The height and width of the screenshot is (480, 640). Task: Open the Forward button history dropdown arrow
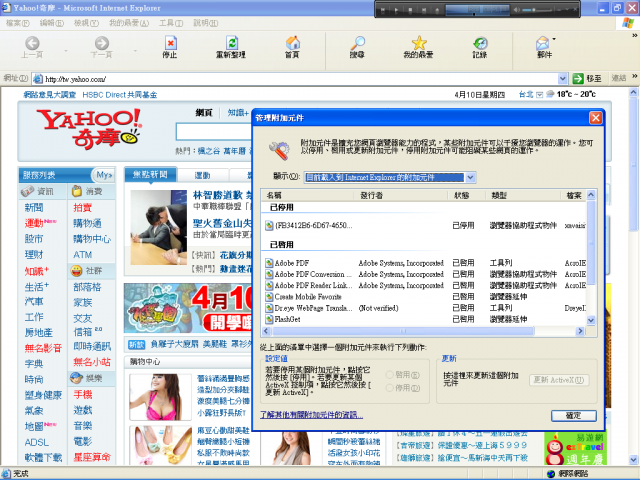(x=135, y=51)
